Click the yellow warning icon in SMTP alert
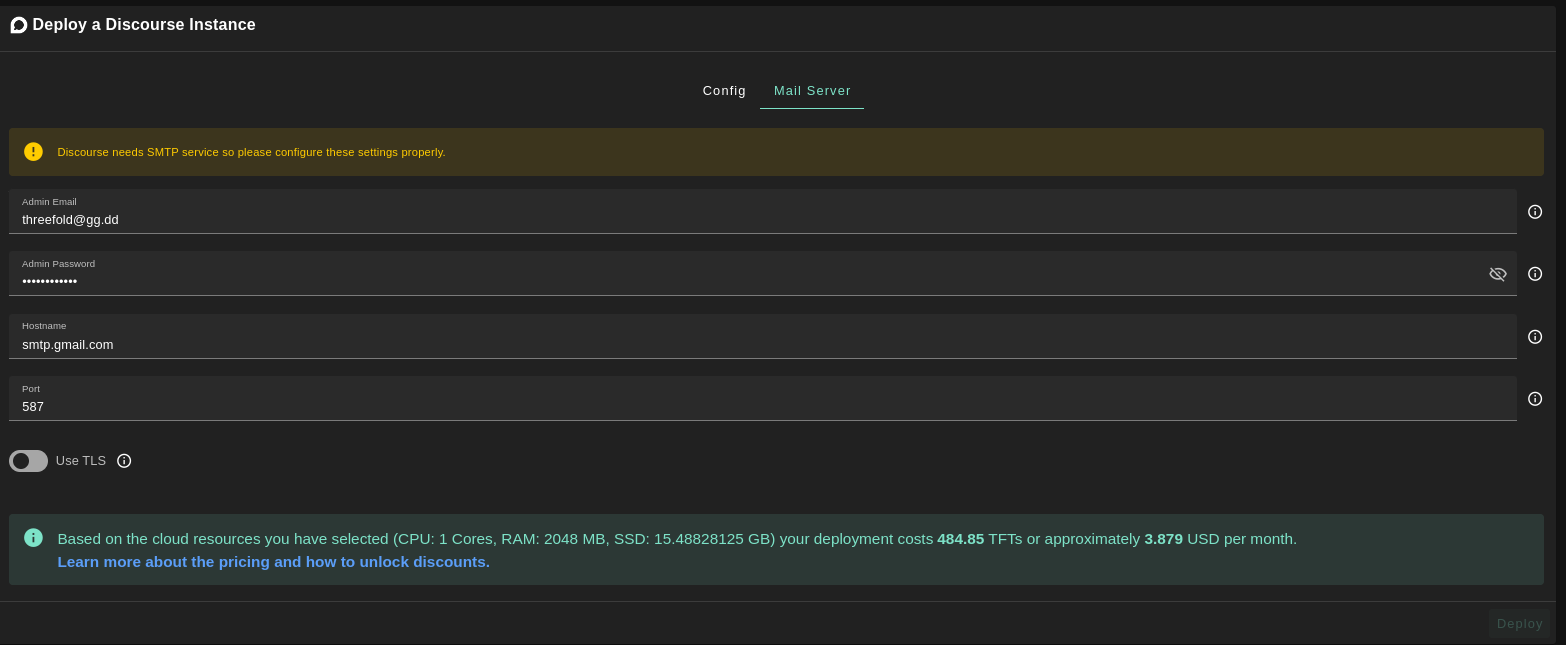Viewport: 1566px width, 645px height. 34,152
